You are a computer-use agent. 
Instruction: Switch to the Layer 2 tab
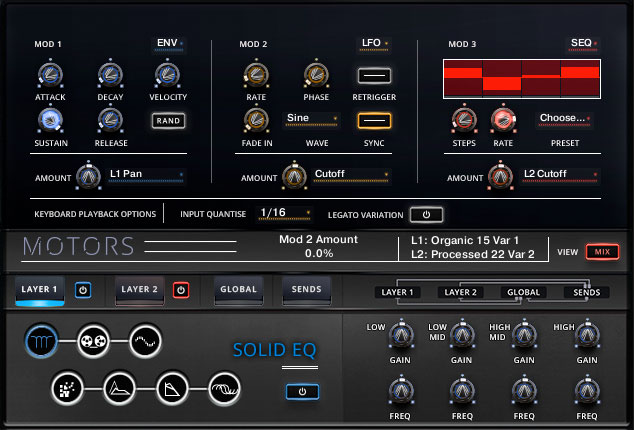[140, 290]
